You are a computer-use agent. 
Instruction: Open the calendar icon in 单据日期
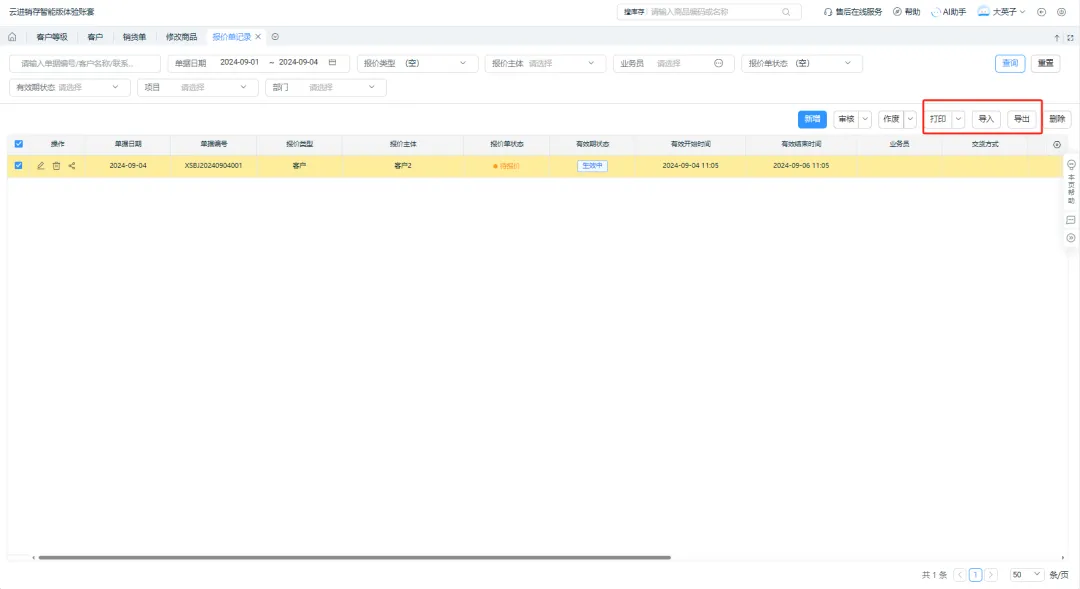click(x=333, y=63)
